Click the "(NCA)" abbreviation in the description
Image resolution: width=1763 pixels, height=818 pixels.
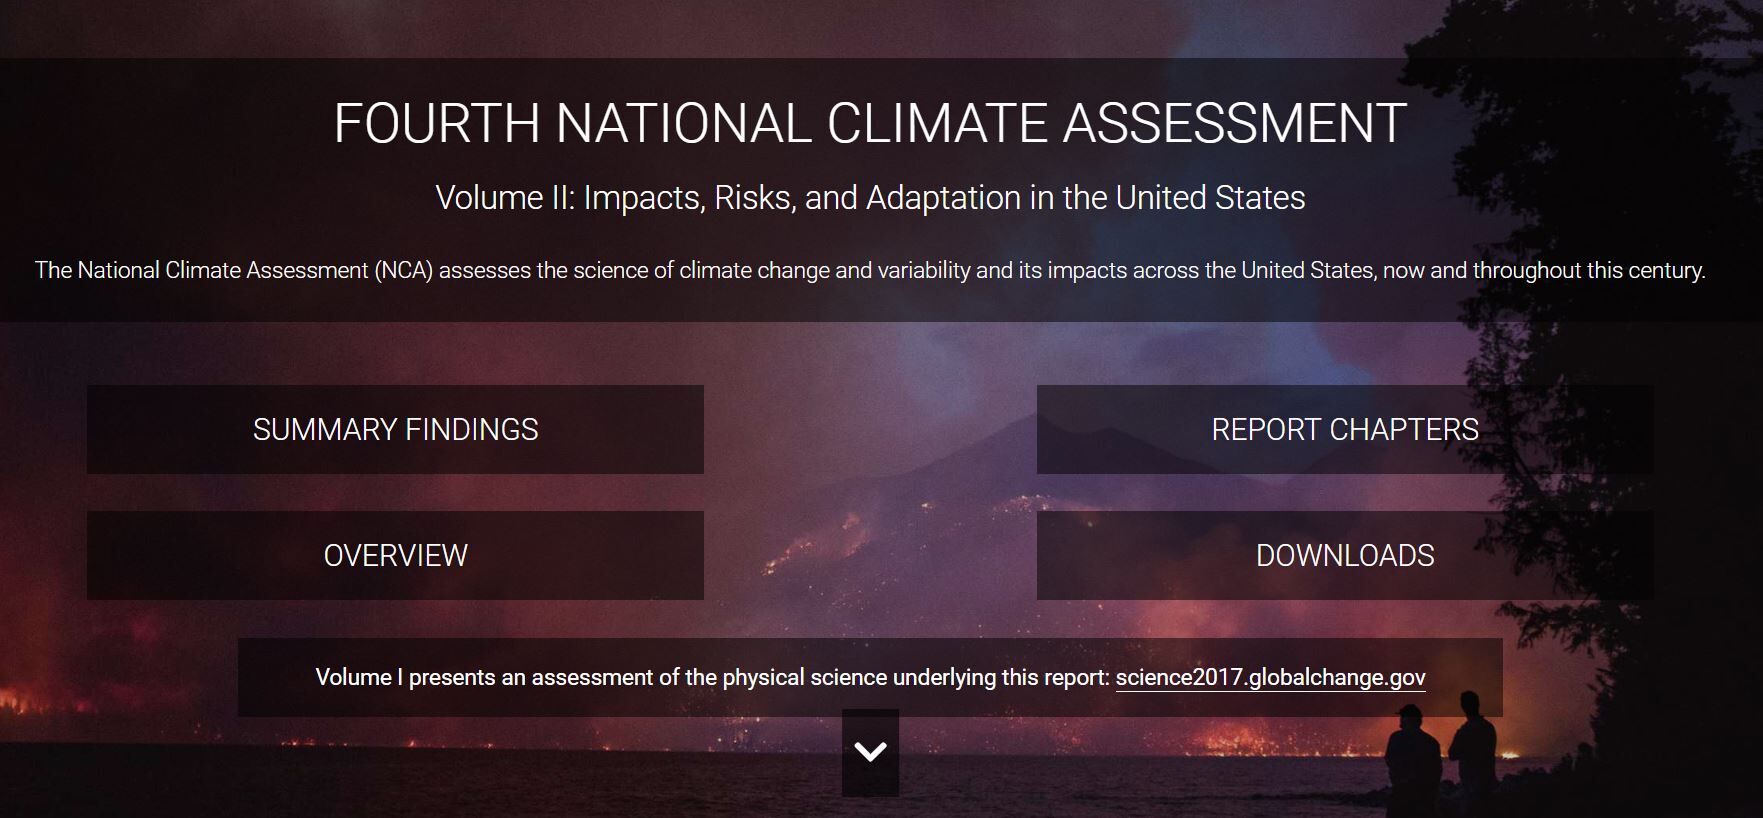(x=403, y=271)
